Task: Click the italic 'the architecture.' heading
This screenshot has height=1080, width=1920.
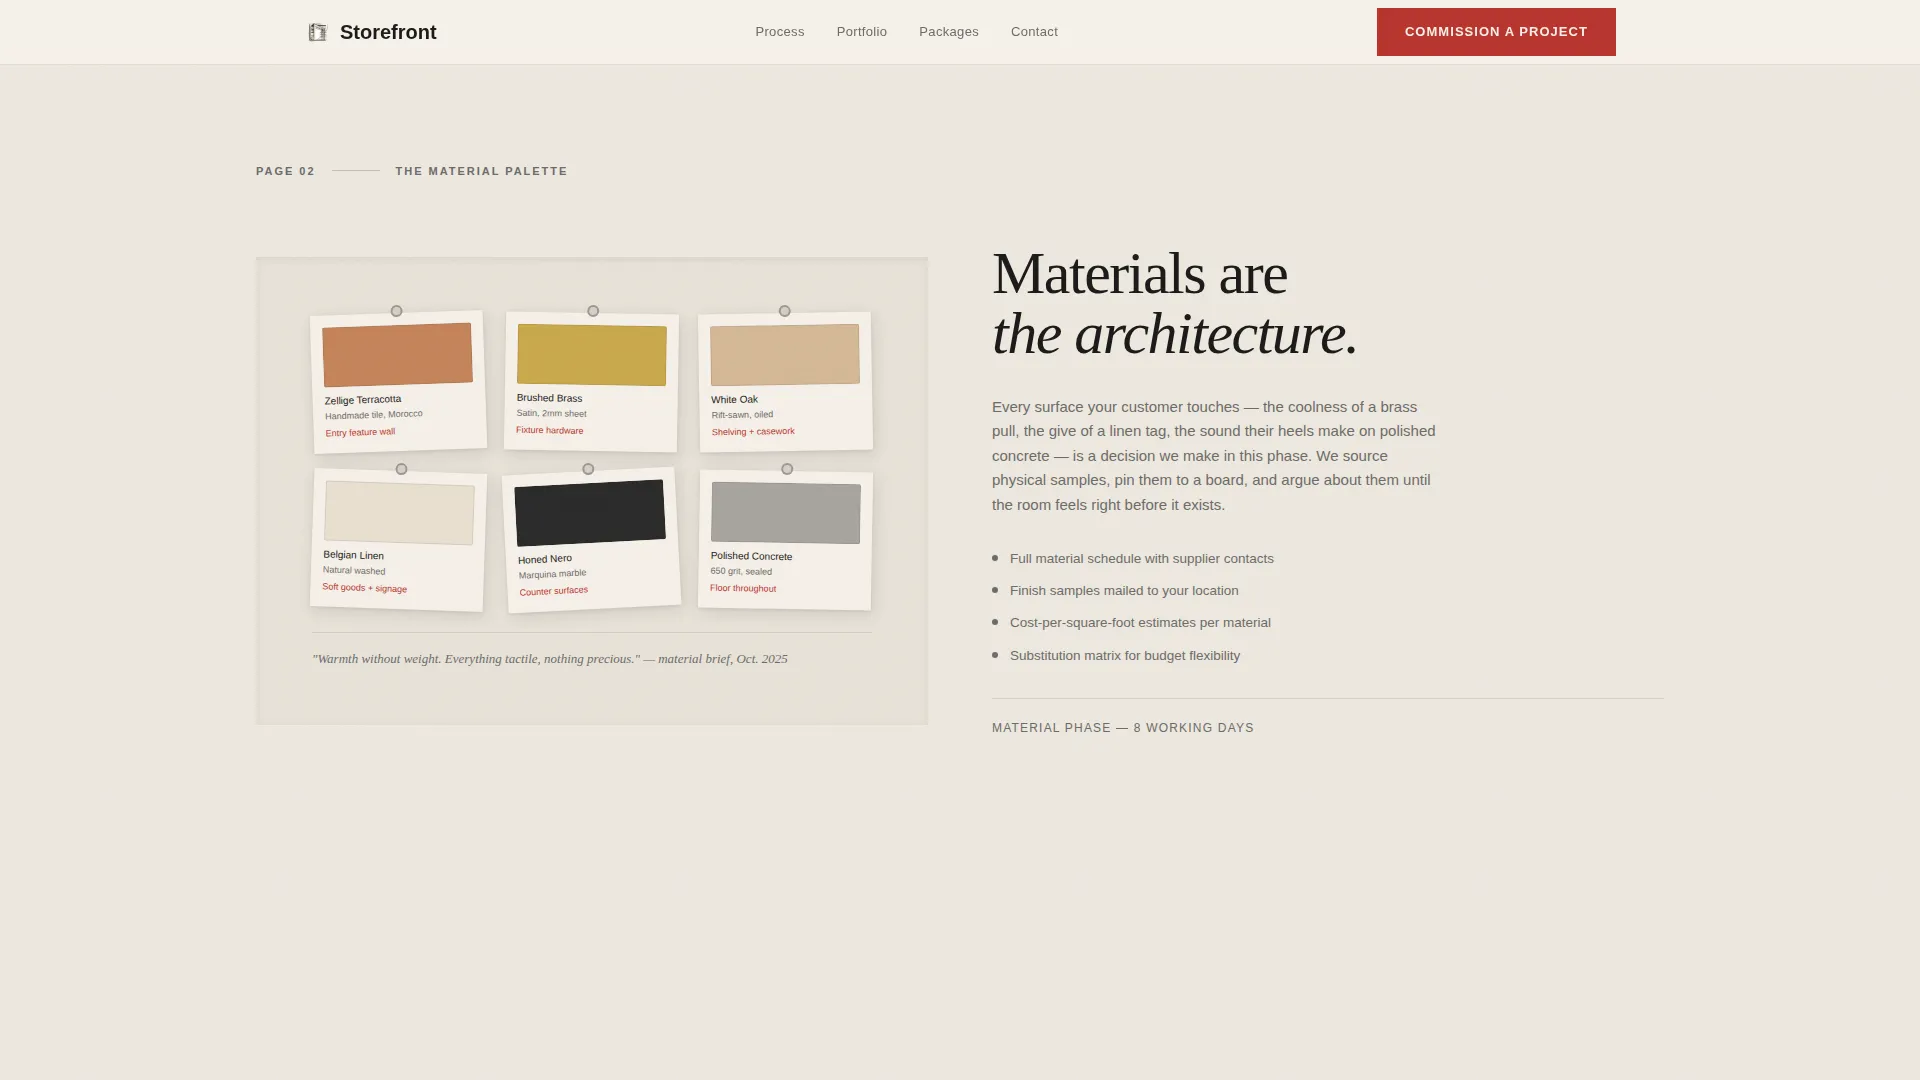Action: (x=1175, y=334)
